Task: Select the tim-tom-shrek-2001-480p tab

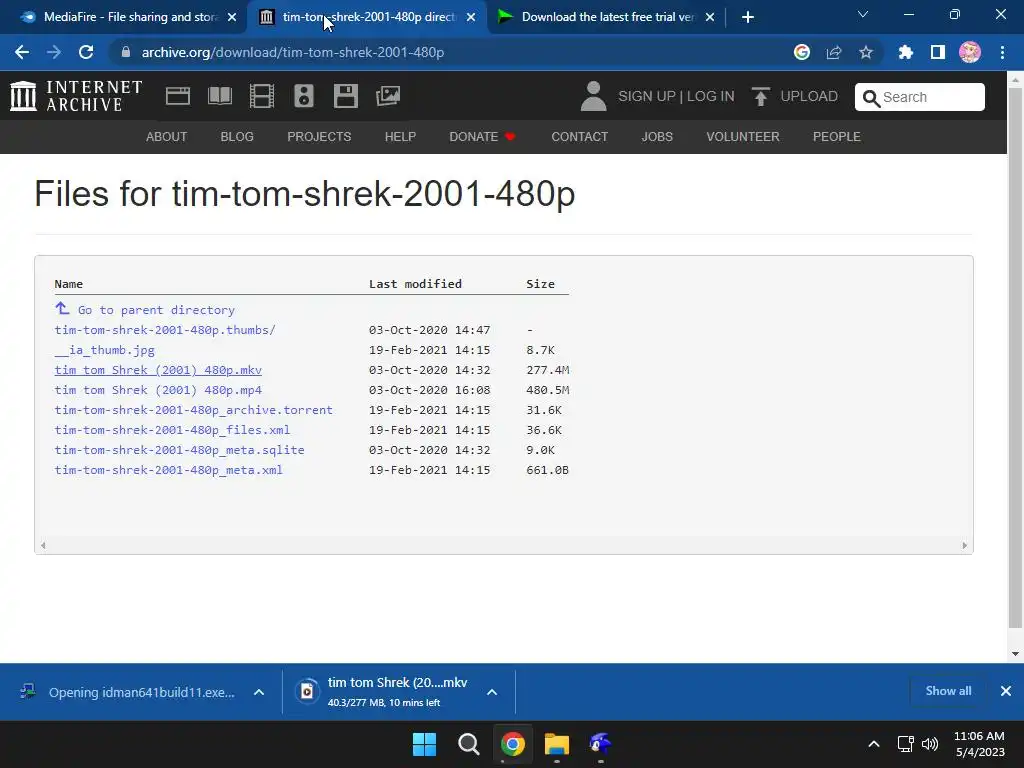Action: [x=367, y=17]
